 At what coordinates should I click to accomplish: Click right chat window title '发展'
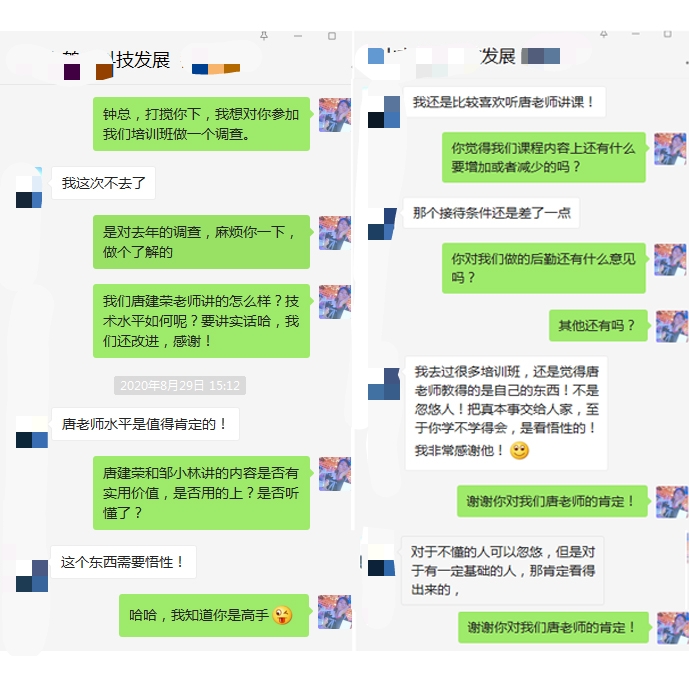tap(497, 57)
